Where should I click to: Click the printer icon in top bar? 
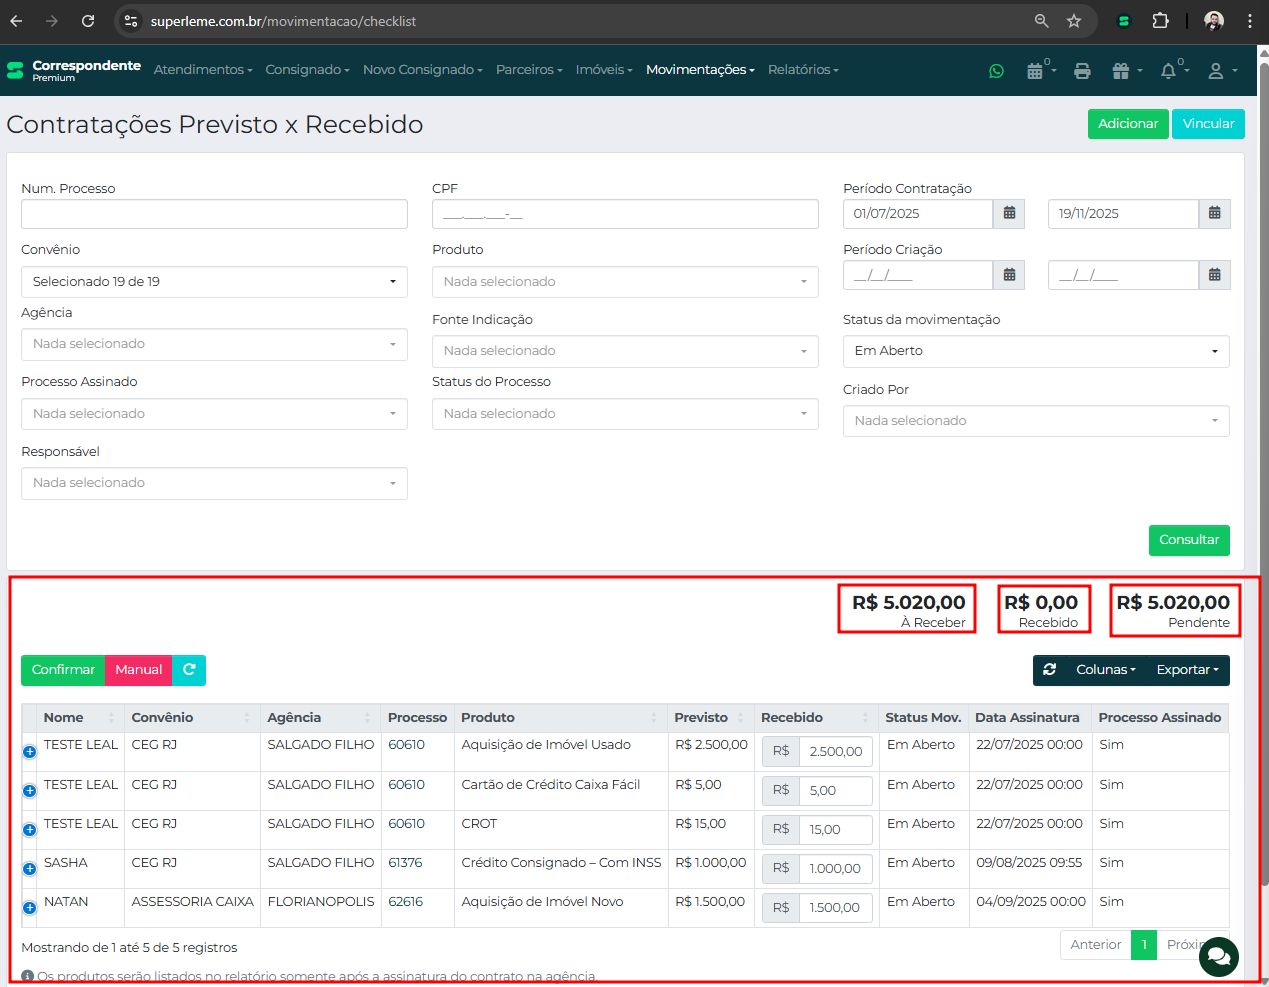point(1082,71)
